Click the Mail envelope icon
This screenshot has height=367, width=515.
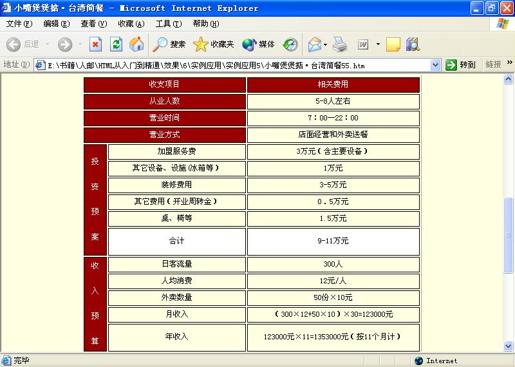click(314, 44)
